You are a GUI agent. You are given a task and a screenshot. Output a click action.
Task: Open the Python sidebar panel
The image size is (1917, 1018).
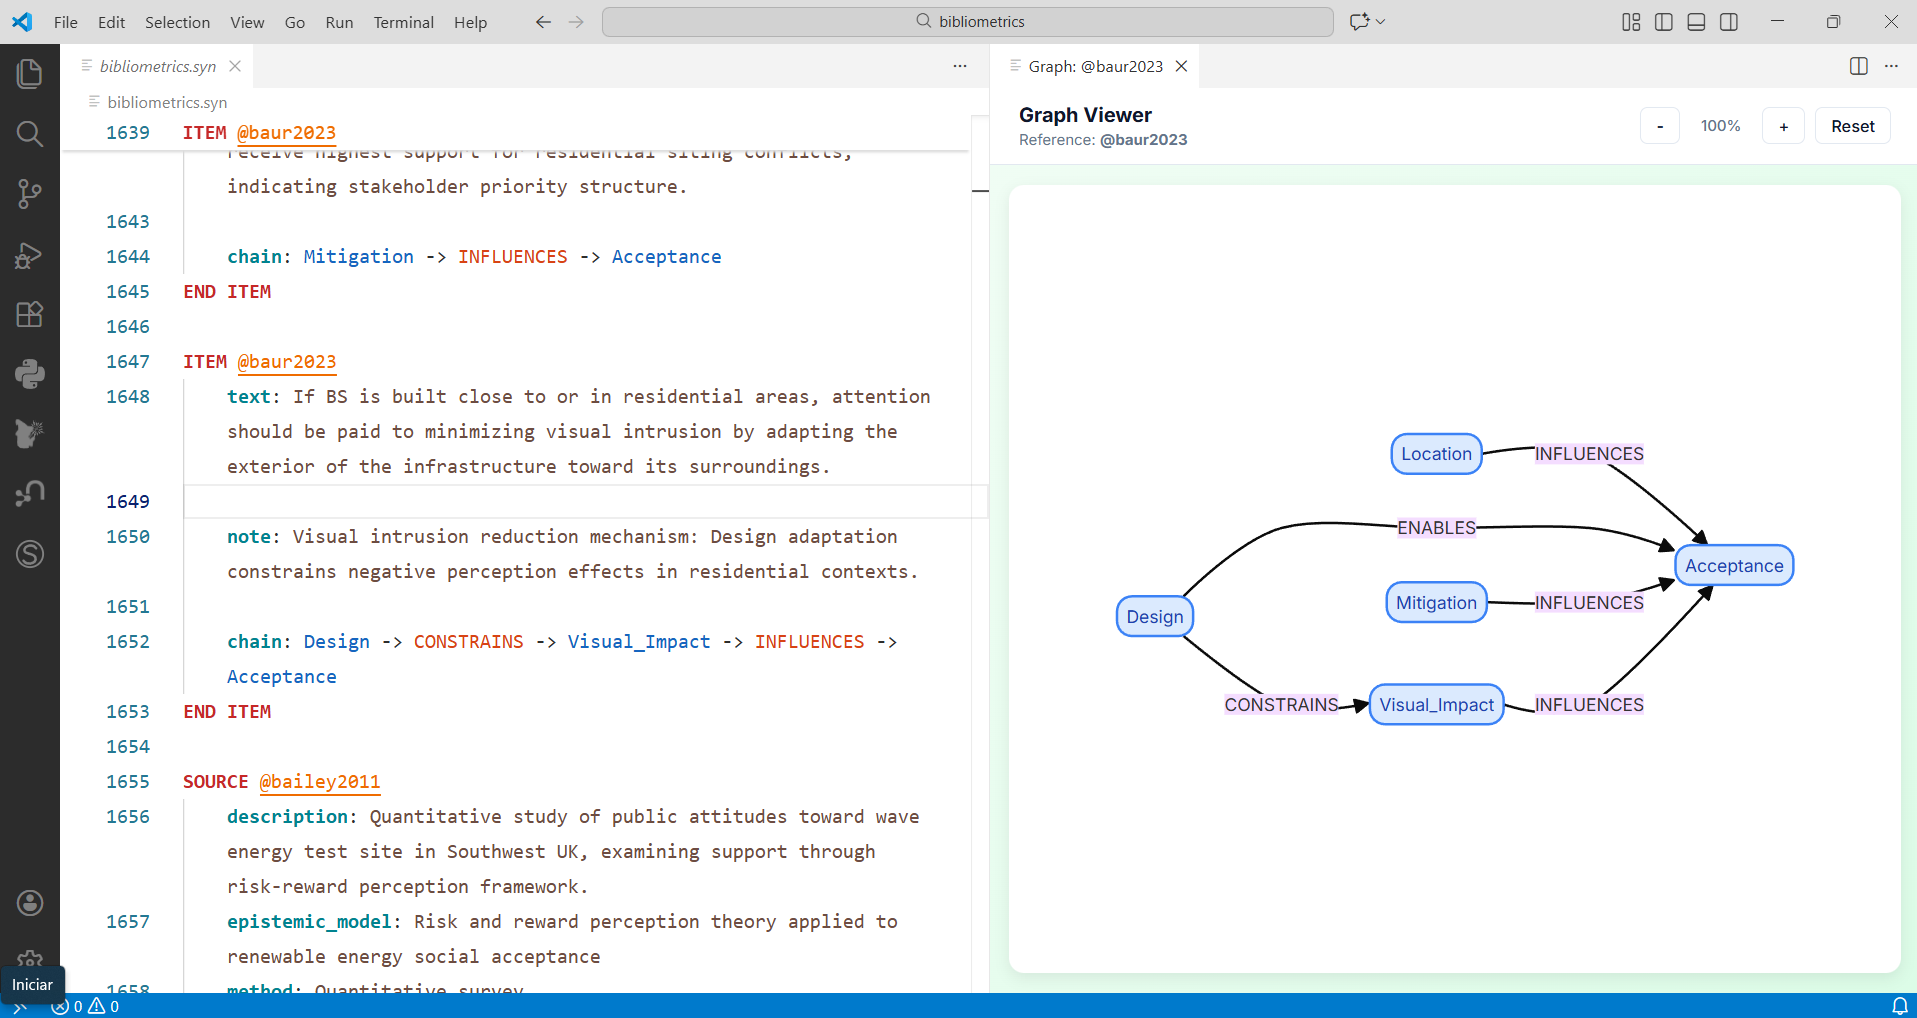(30, 374)
